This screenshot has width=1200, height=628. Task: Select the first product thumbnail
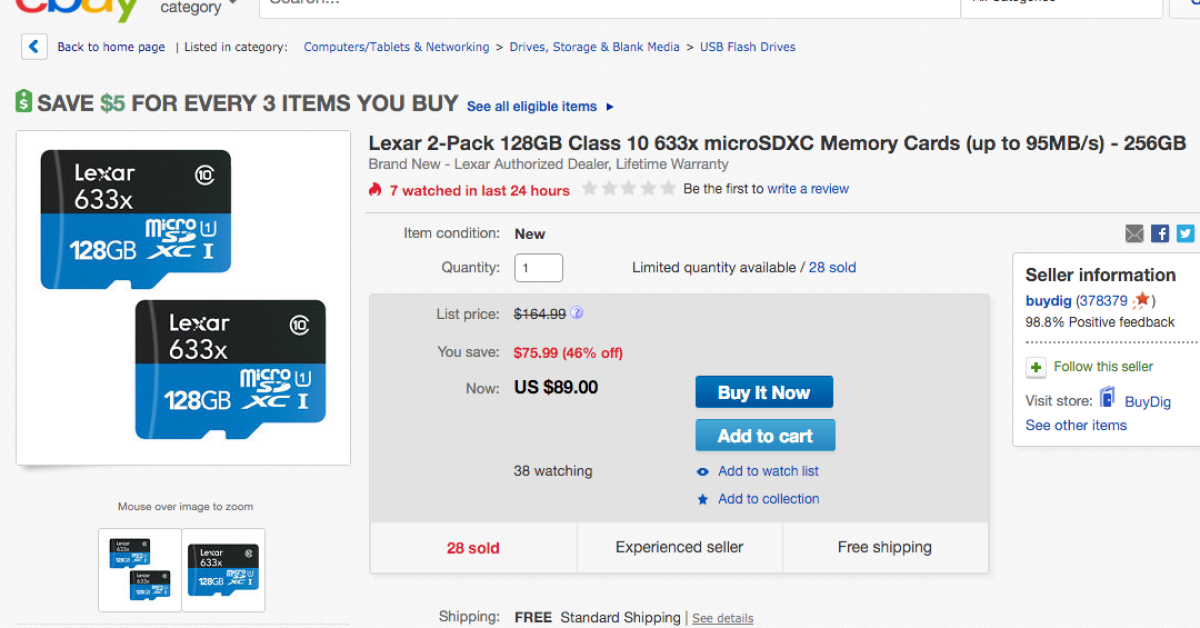(140, 569)
